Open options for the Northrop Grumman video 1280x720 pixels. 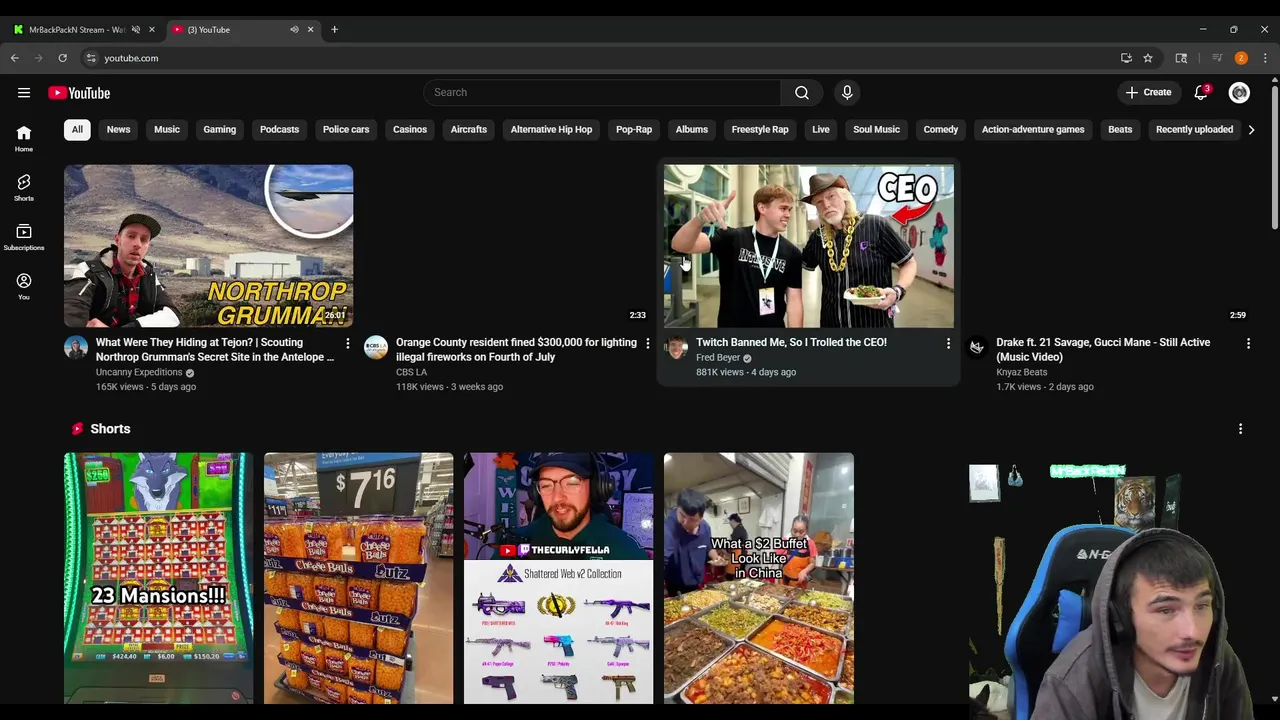click(348, 343)
